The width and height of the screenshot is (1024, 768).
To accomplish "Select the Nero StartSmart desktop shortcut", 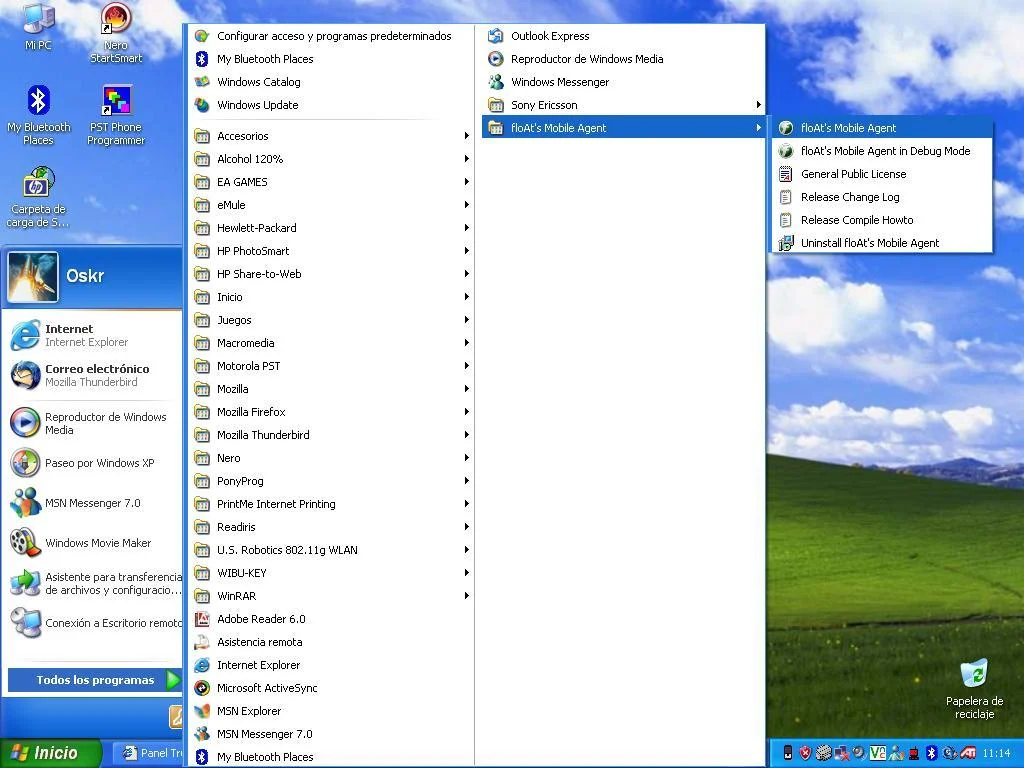I will click(116, 33).
